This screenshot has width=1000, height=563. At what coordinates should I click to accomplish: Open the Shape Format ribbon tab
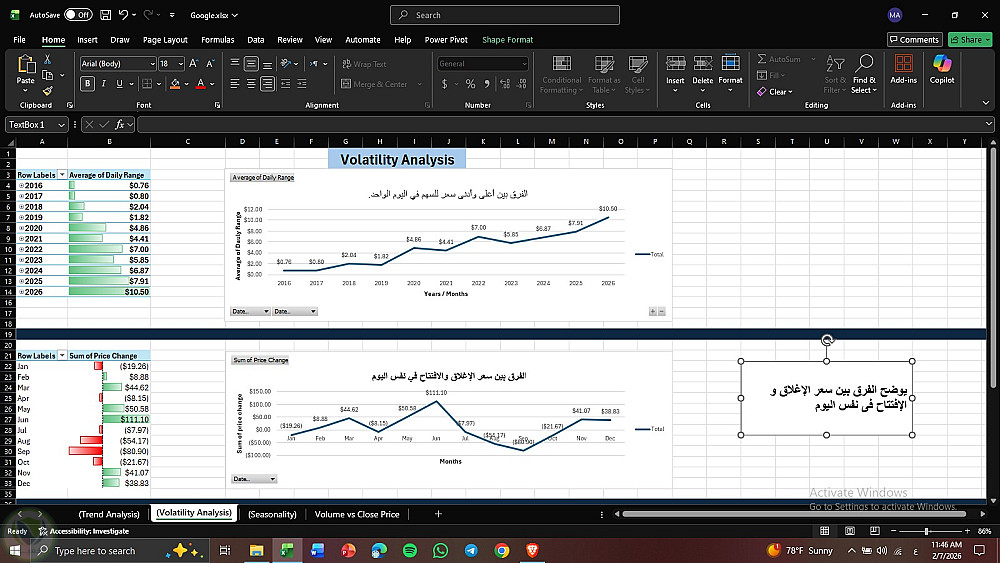click(x=508, y=40)
